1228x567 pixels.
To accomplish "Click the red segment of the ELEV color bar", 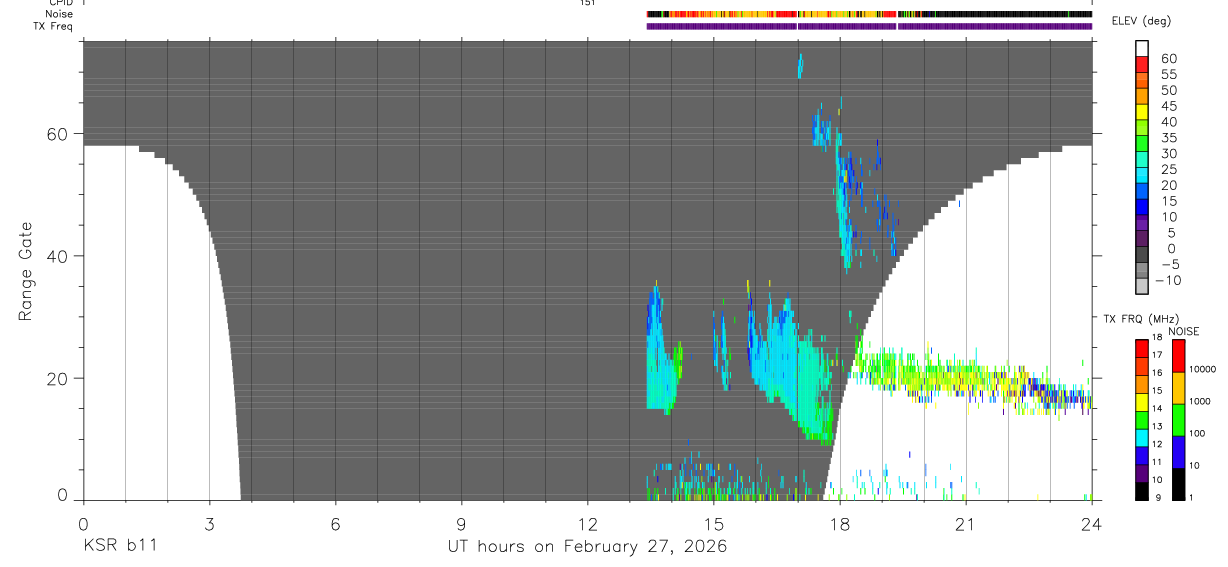I will pos(1142,65).
